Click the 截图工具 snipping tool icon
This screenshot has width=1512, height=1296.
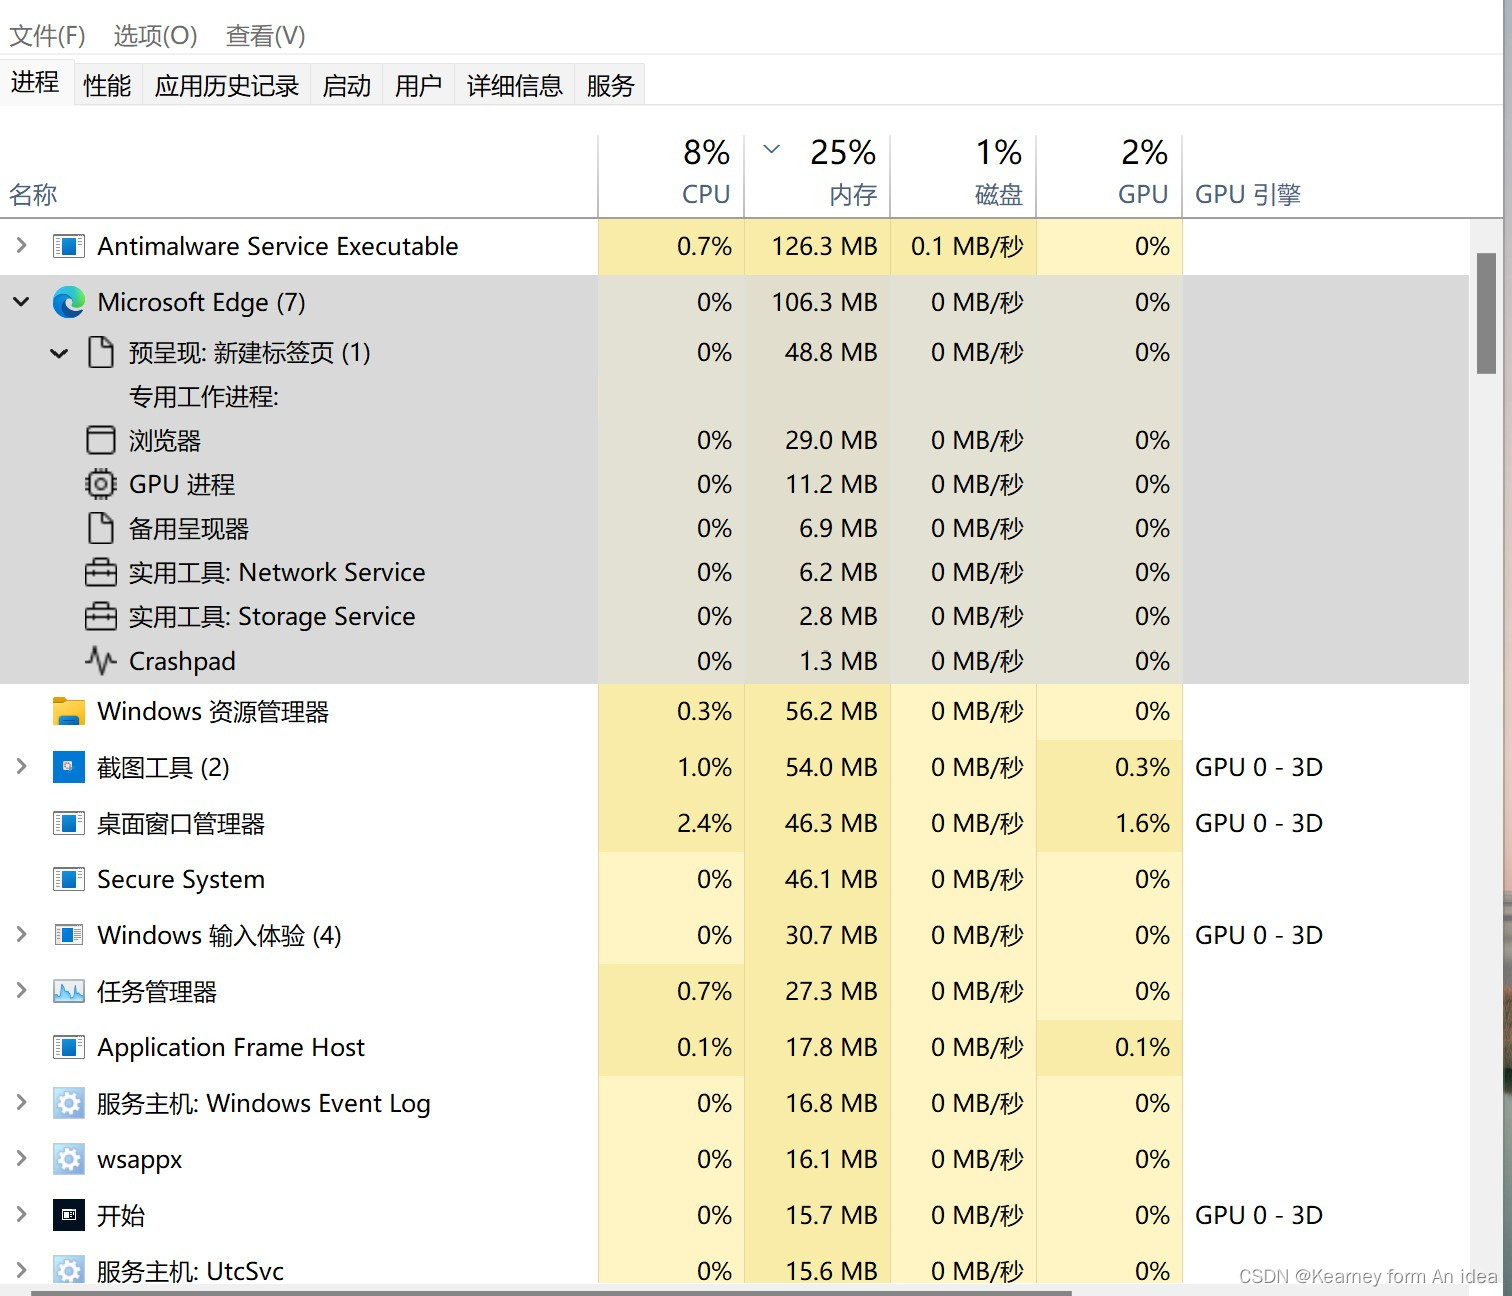pos(68,767)
